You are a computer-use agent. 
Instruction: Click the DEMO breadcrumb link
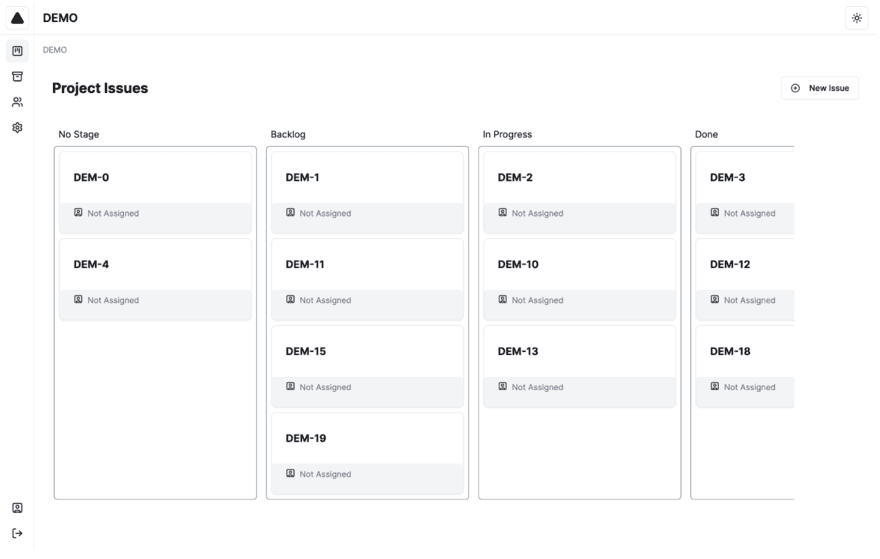tap(55, 50)
